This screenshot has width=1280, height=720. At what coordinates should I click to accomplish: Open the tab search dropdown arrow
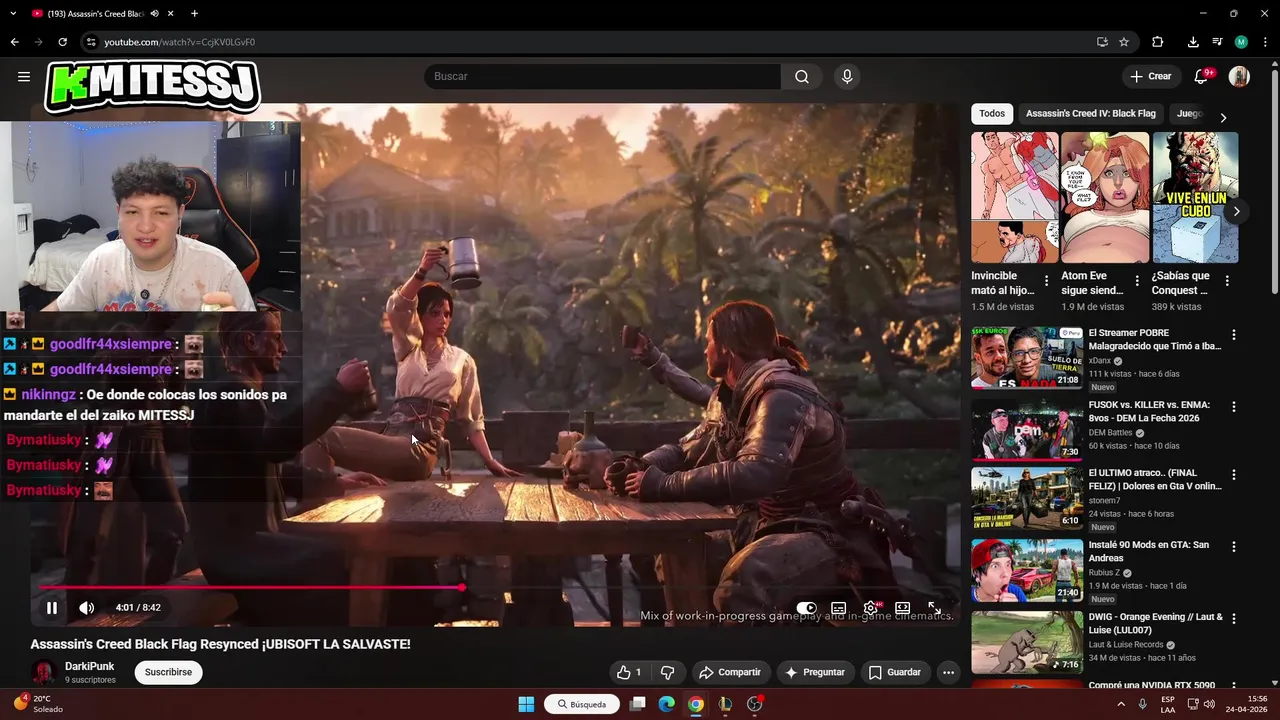pyautogui.click(x=14, y=14)
